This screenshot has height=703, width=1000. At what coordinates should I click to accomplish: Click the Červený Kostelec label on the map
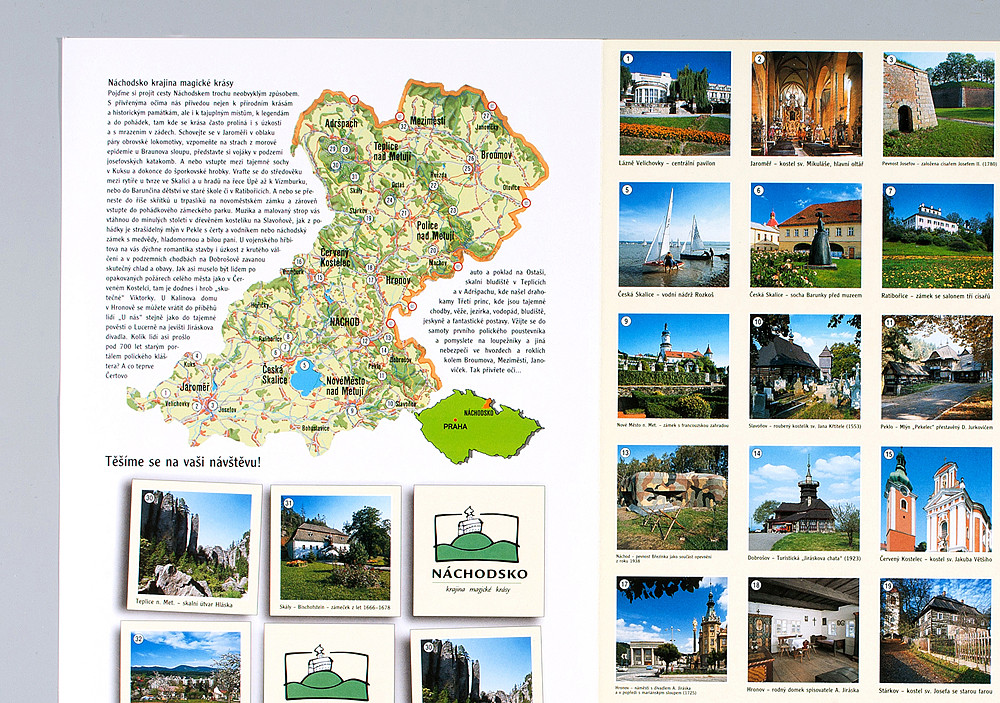pyautogui.click(x=335, y=257)
